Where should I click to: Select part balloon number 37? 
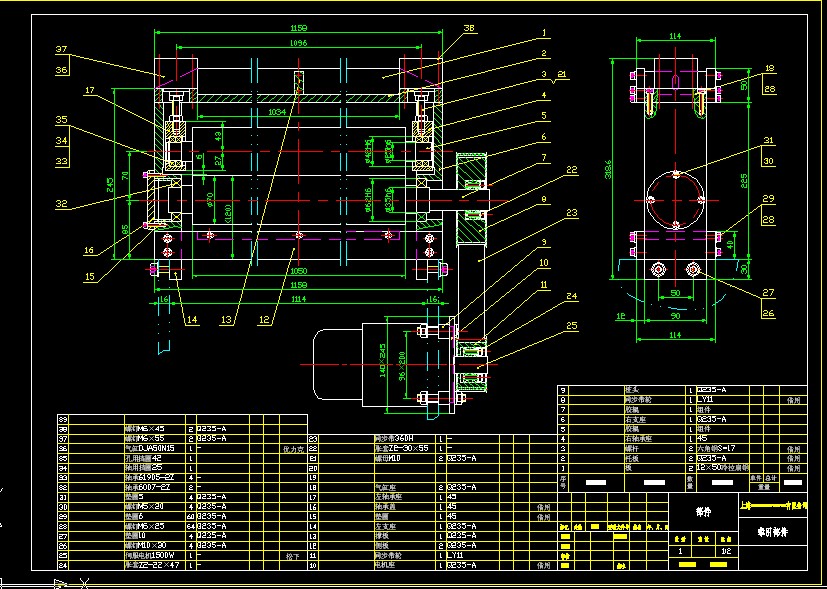[x=61, y=49]
